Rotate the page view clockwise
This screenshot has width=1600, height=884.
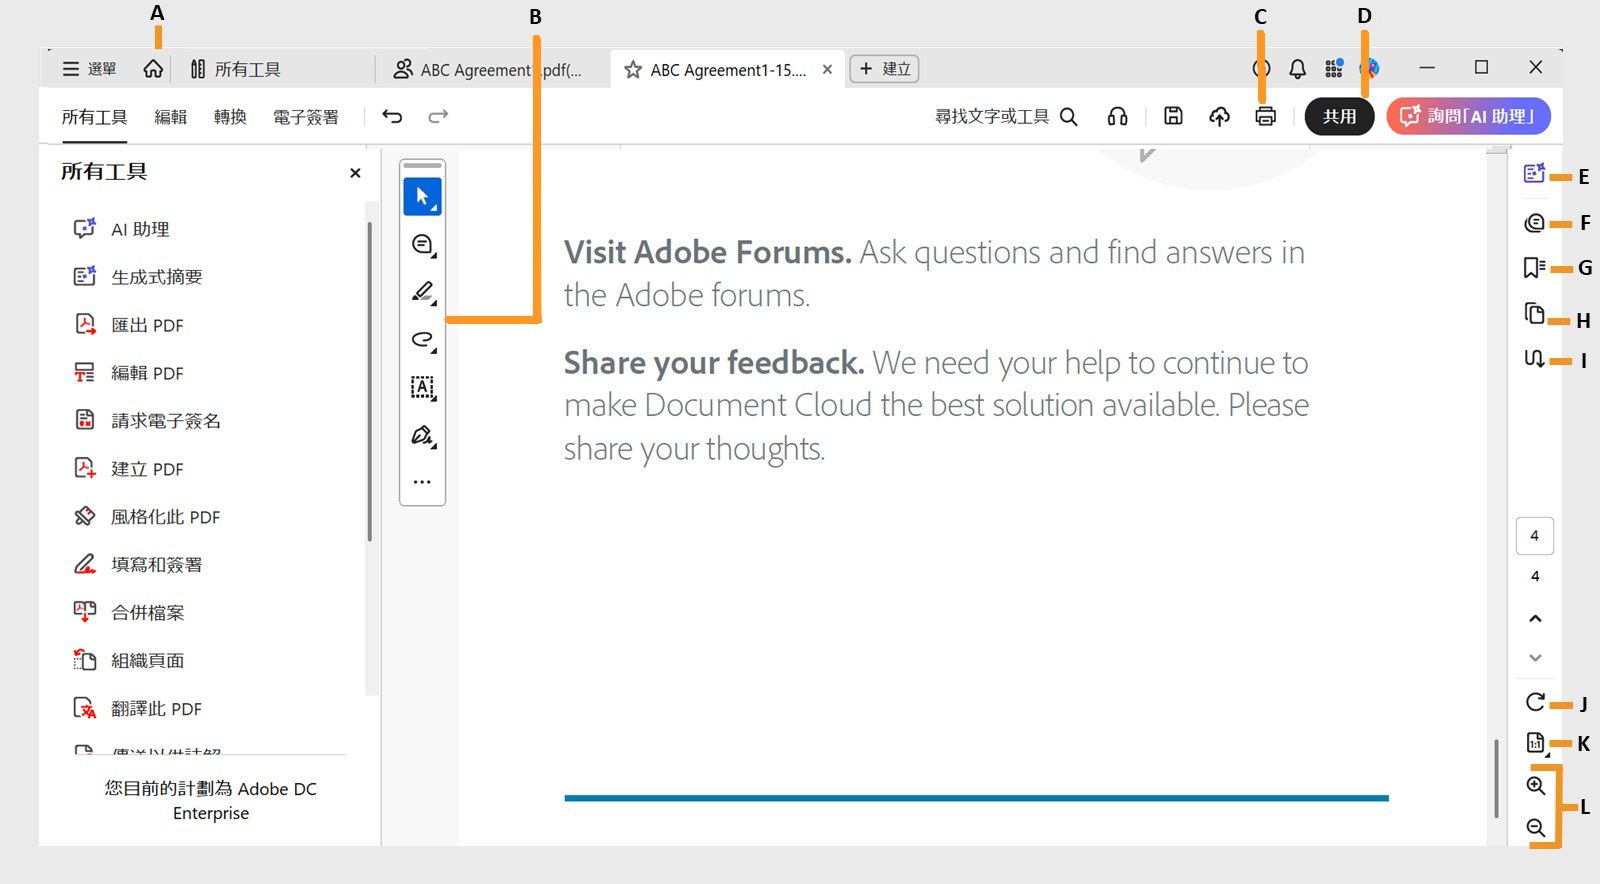1535,702
